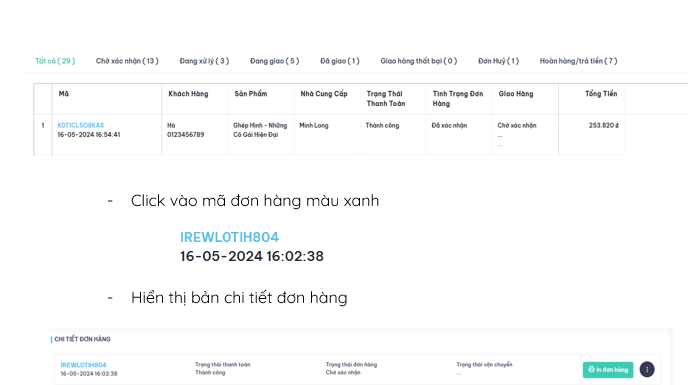This screenshot has height=385, width=688.
Task: Click Trạng thái thanh toán label in details
Action: tap(222, 364)
